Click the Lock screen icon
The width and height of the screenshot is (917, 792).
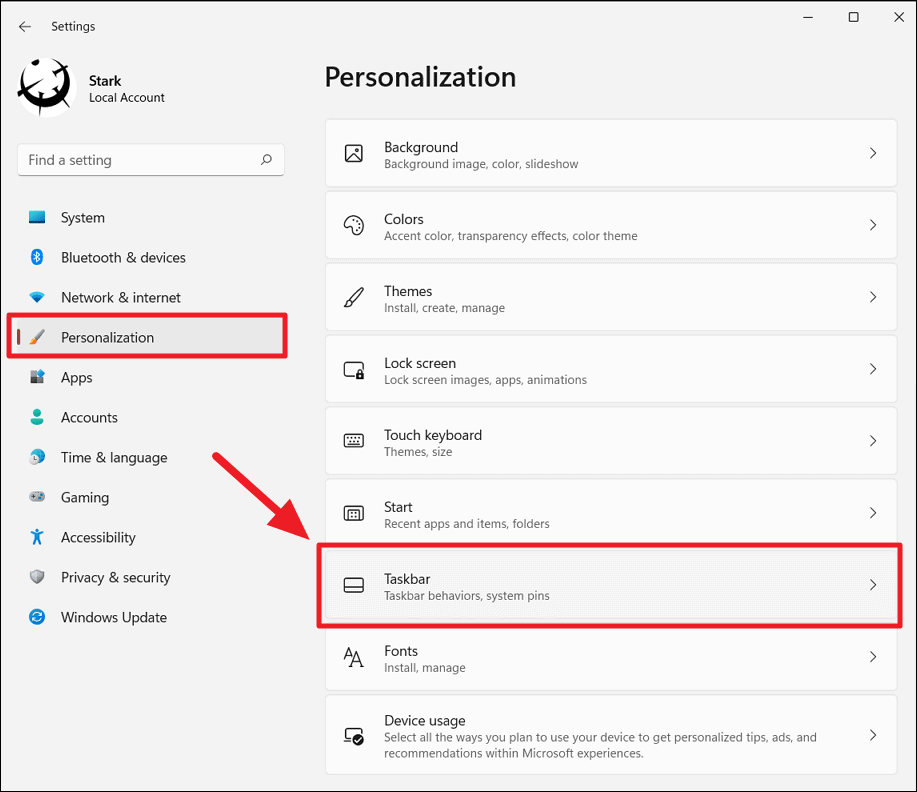point(354,370)
